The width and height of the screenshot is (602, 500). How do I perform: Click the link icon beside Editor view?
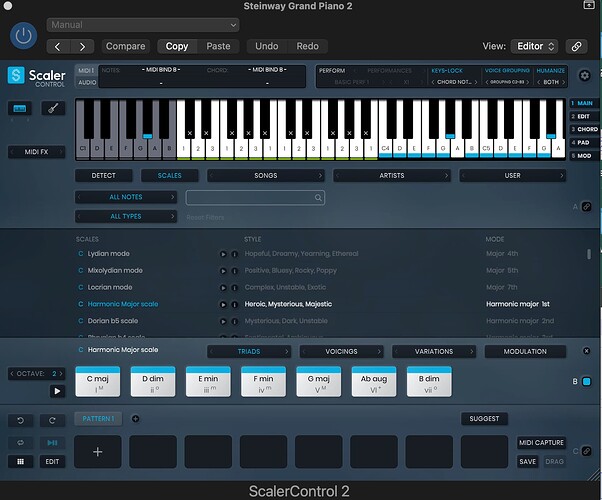[x=576, y=46]
